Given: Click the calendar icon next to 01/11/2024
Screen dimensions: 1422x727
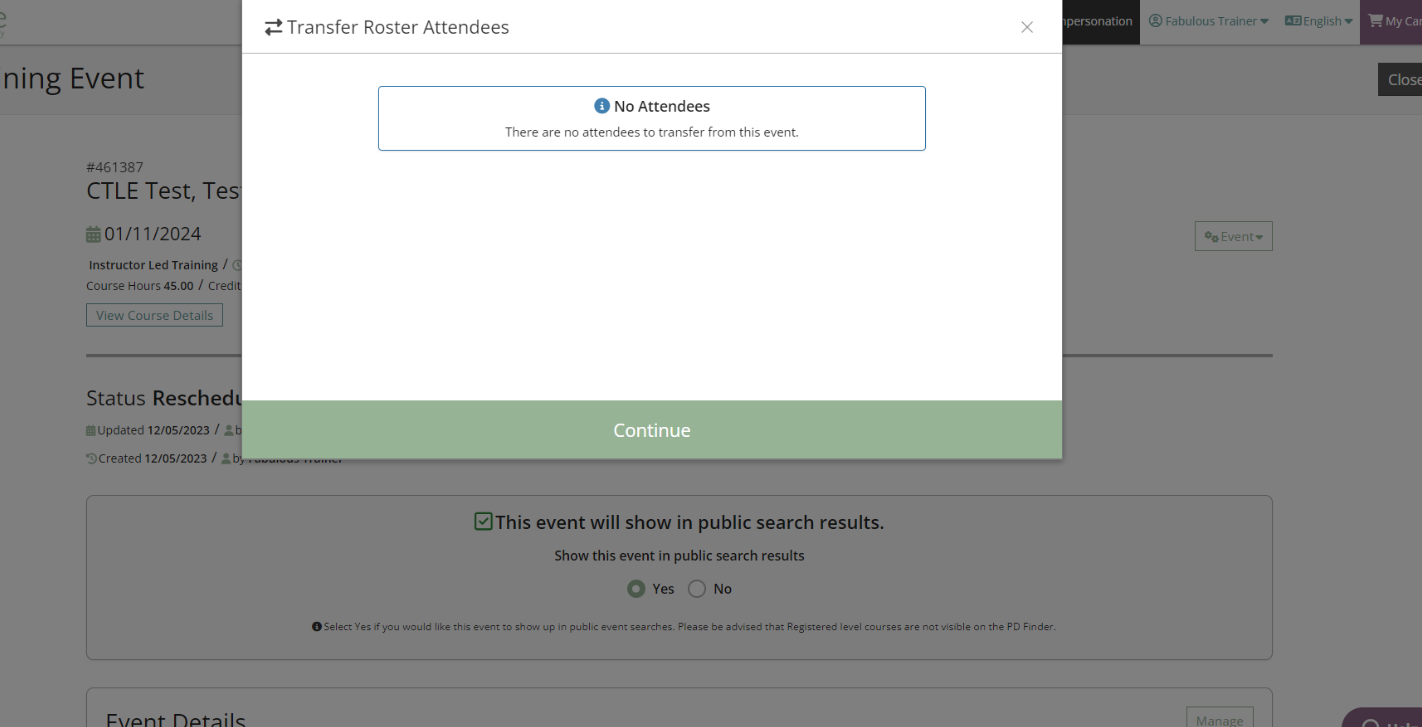Looking at the screenshot, I should [93, 235].
